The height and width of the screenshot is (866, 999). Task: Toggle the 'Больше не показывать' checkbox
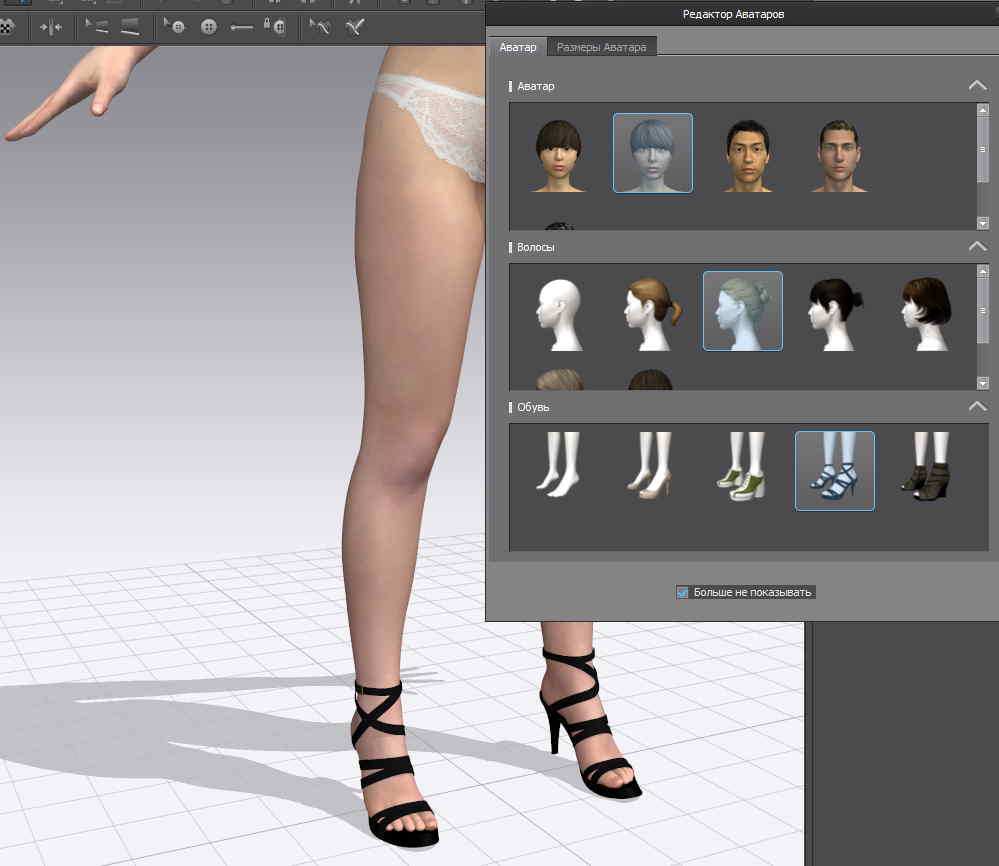click(x=683, y=592)
